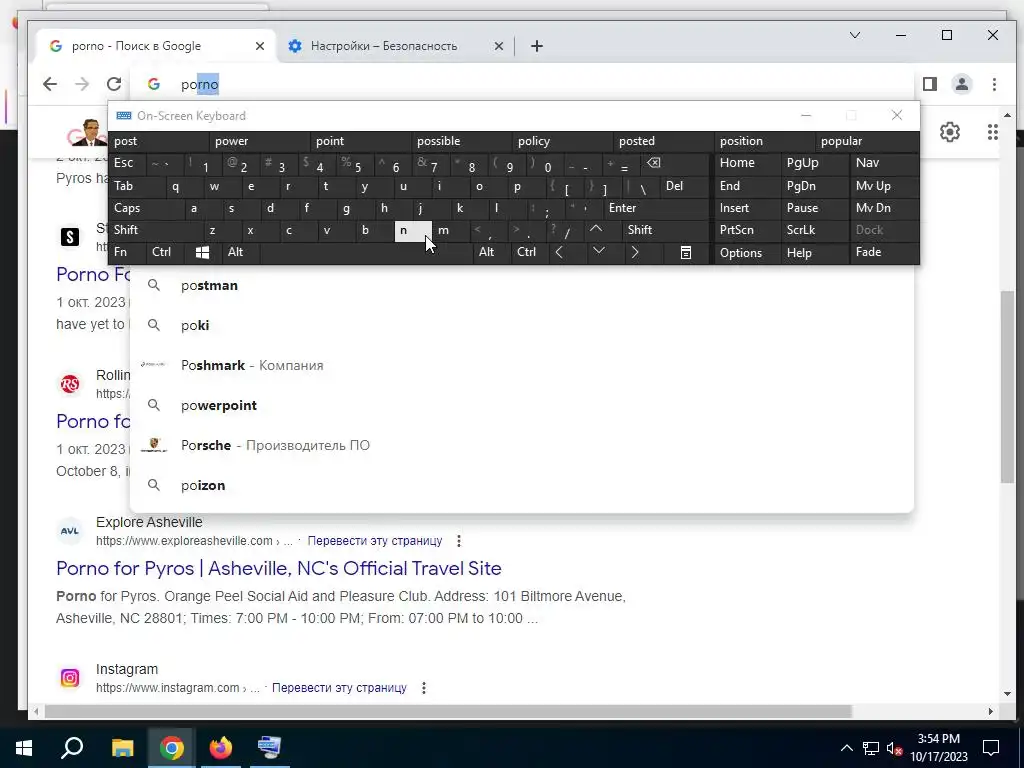This screenshot has height=768, width=1024.
Task: Click the Windows key on On-Screen Keyboard
Action: [202, 252]
